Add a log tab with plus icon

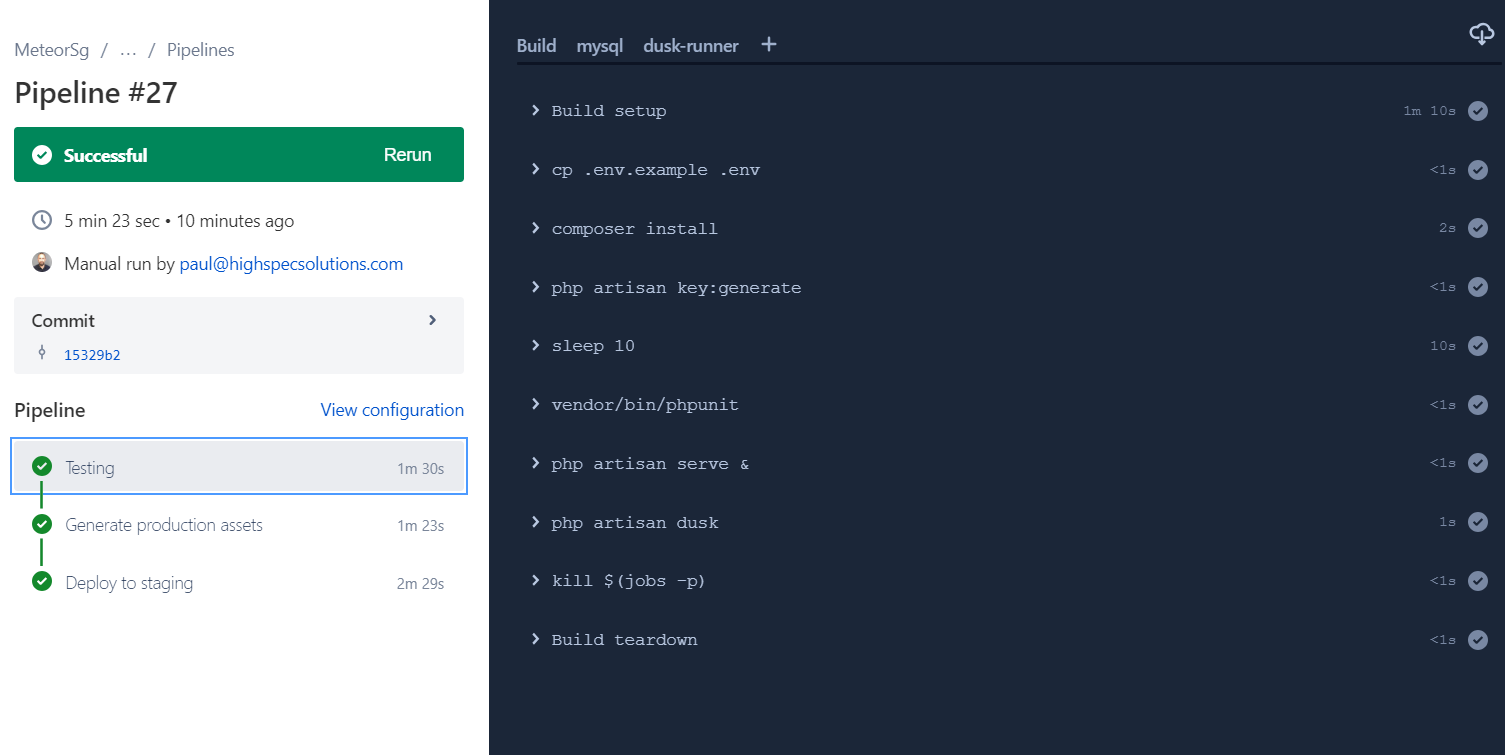click(768, 45)
